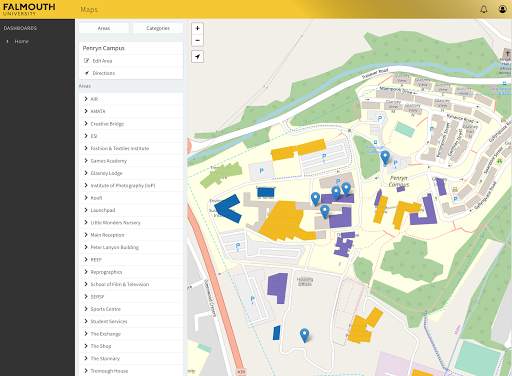This screenshot has height=376, width=512.
Task: Expand the AMATA area chevron
Action: [x=86, y=111]
